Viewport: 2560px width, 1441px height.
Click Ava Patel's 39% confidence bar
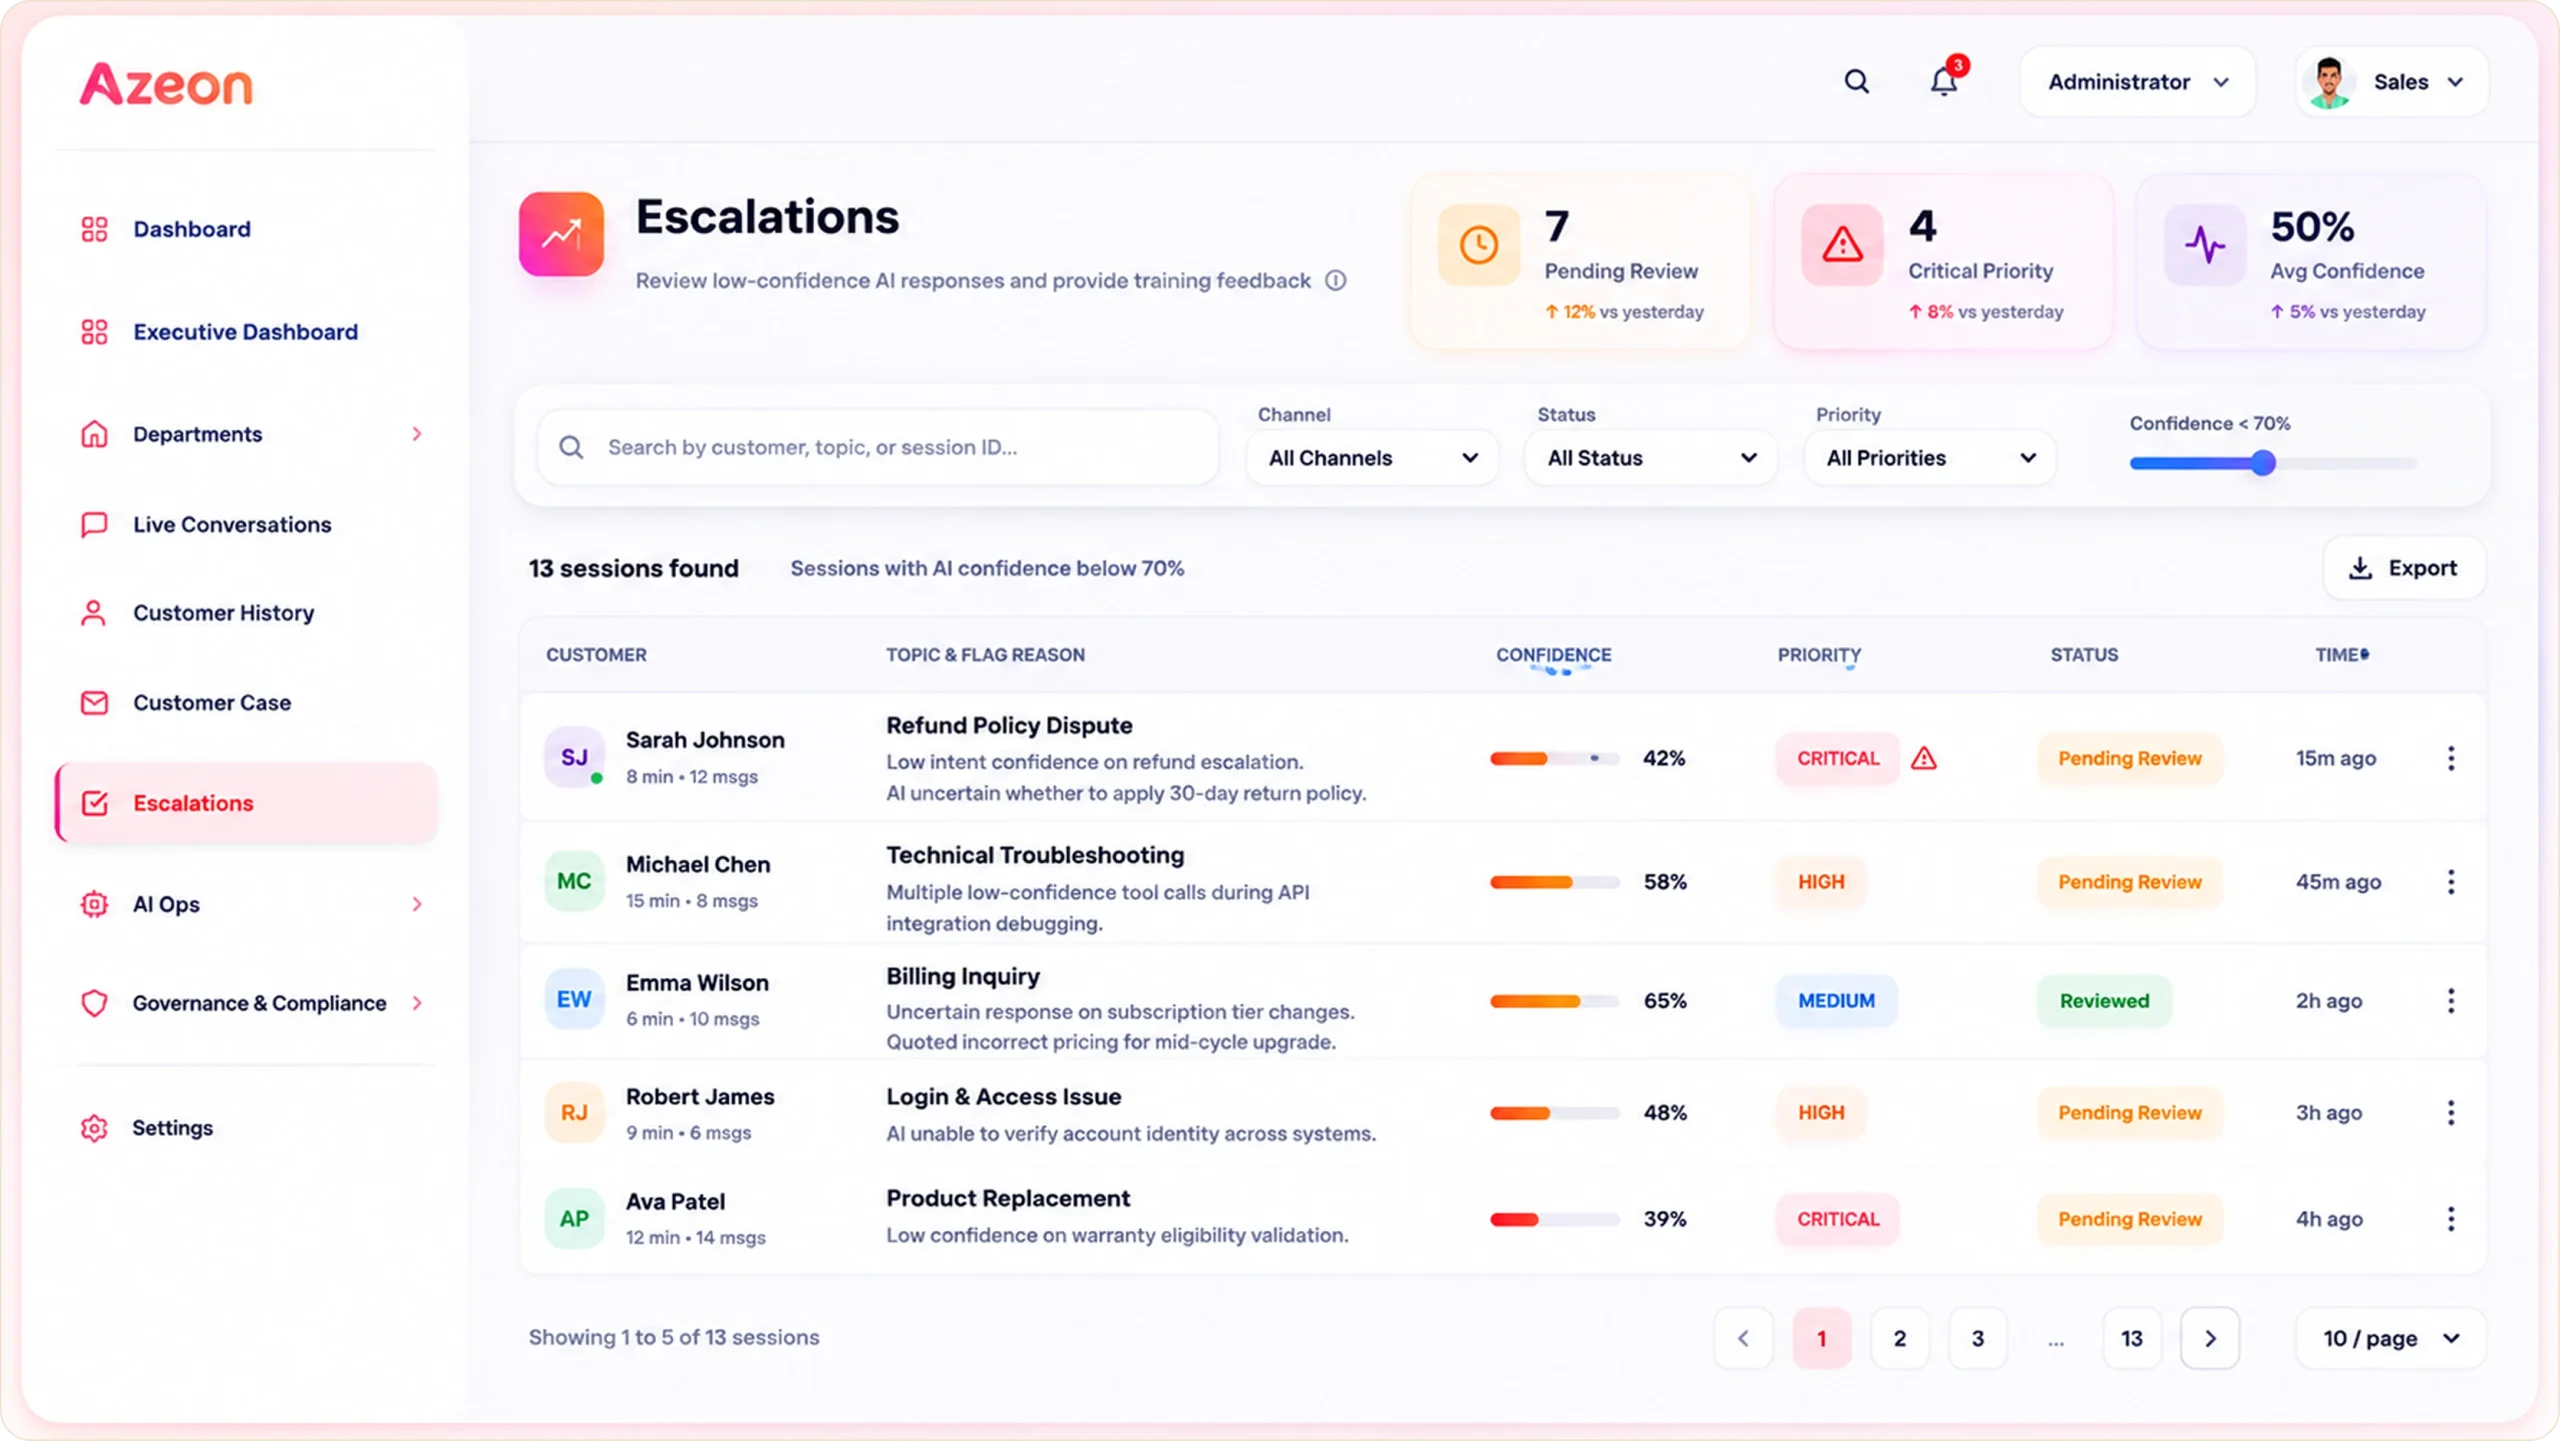pos(1554,1219)
